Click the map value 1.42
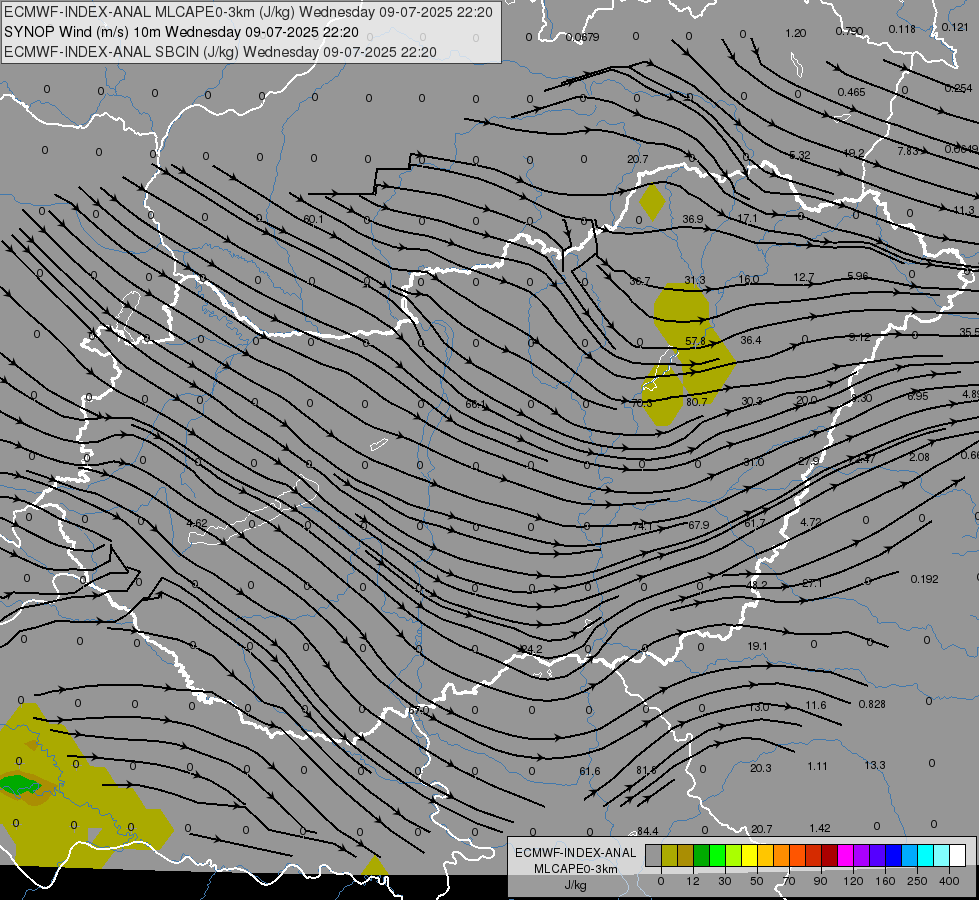 820,828
